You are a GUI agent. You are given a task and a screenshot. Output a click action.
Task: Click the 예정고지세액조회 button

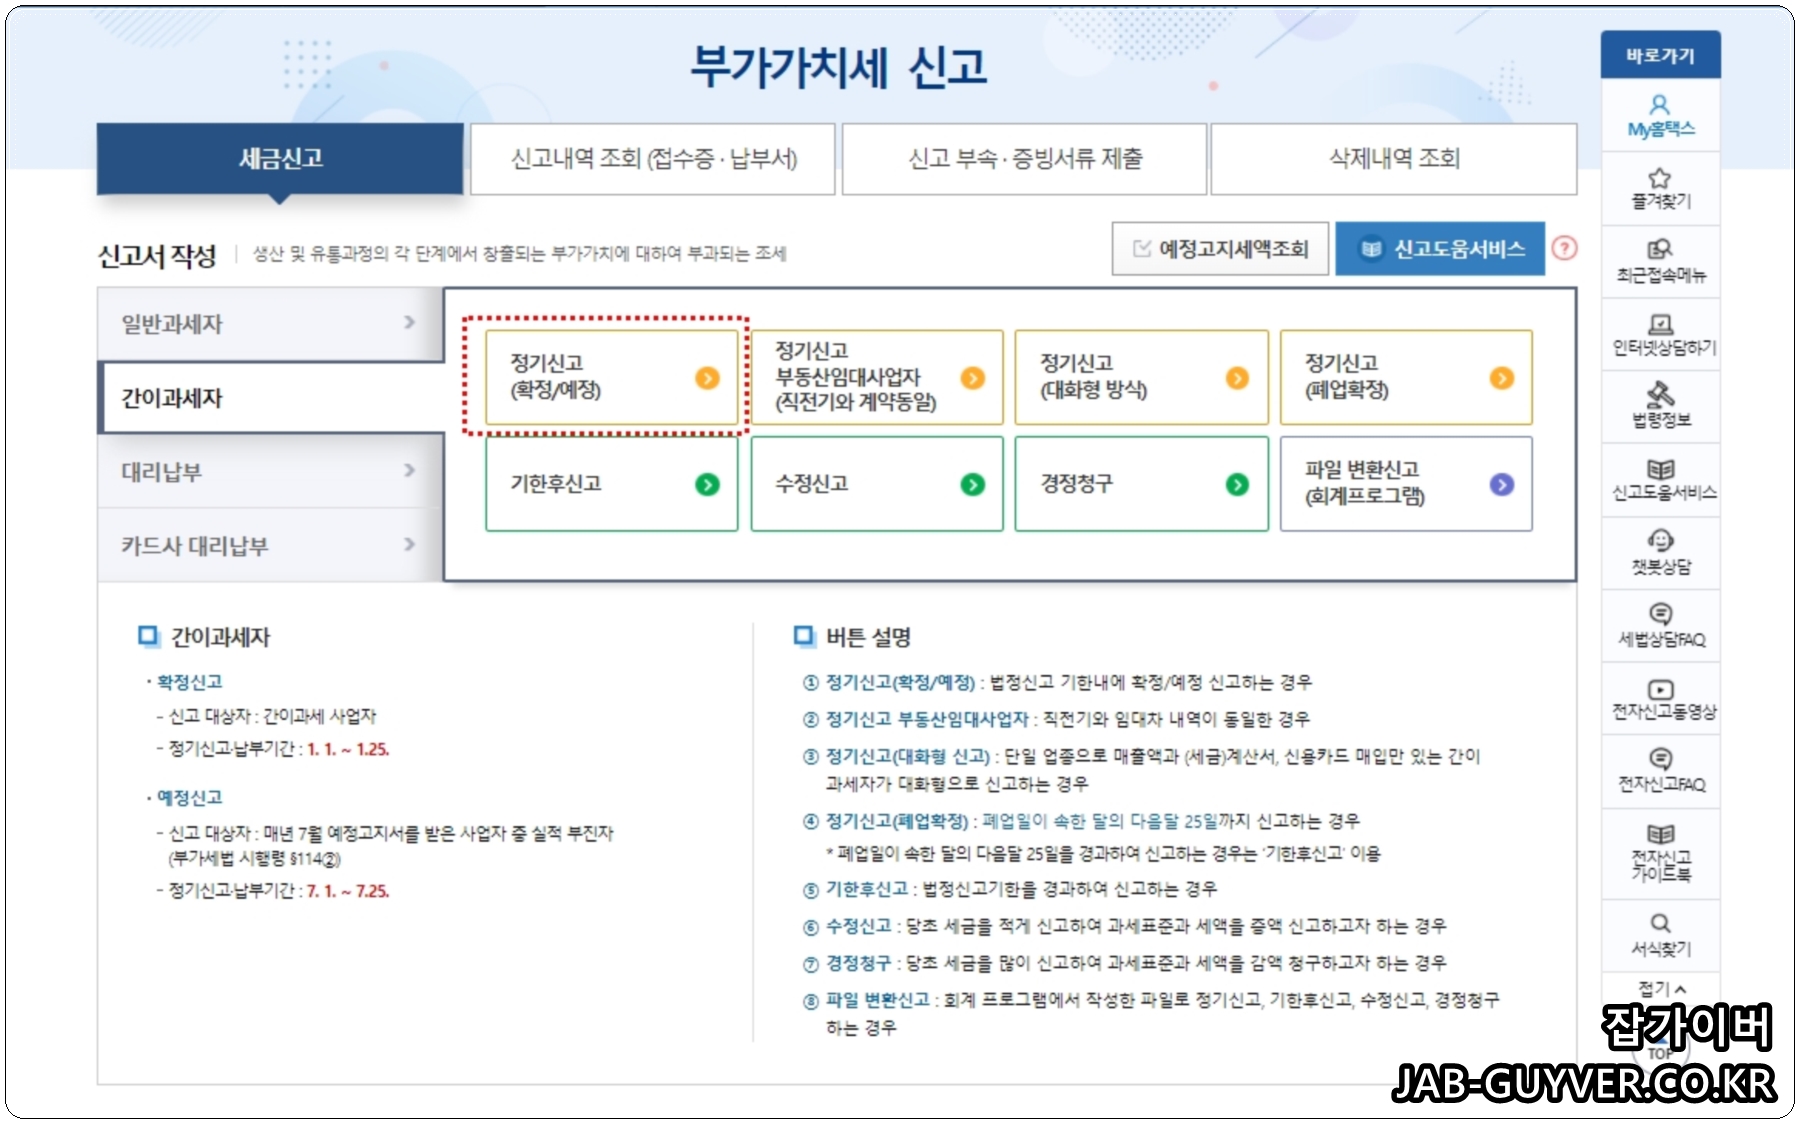(1222, 249)
